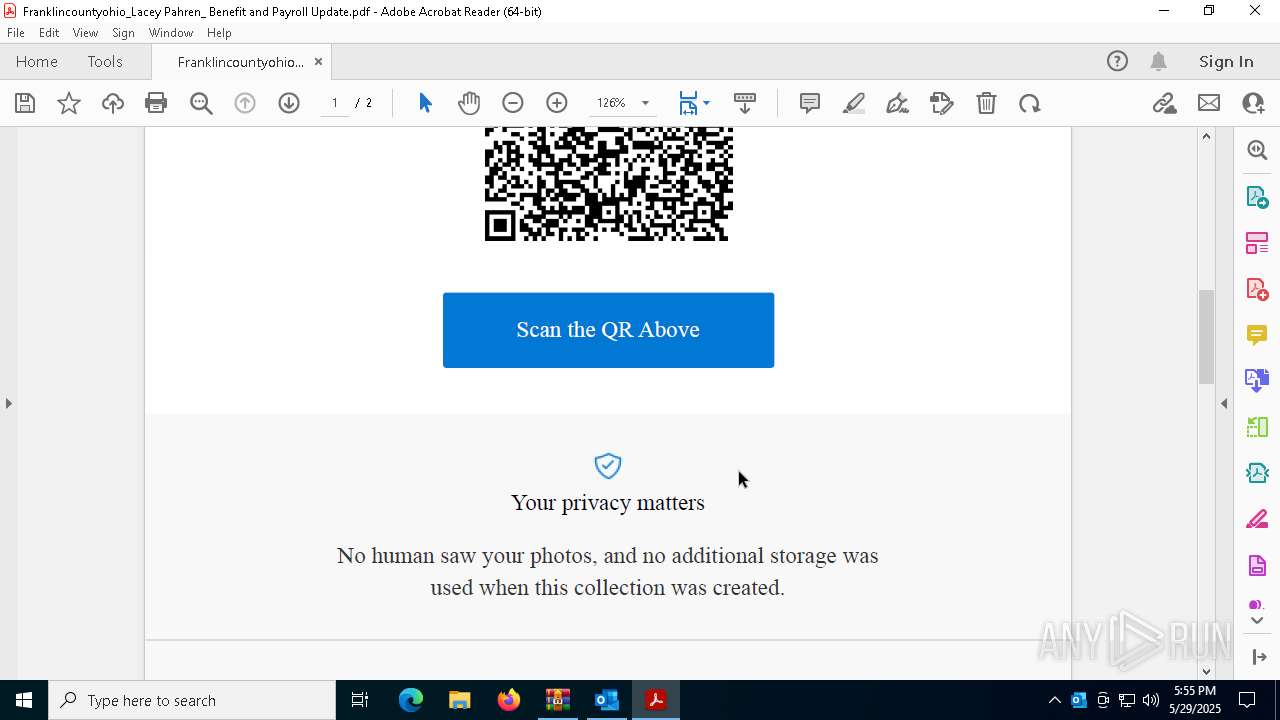Viewport: 1280px width, 720px height.
Task: Zoom in with plus icon
Action: (x=557, y=103)
